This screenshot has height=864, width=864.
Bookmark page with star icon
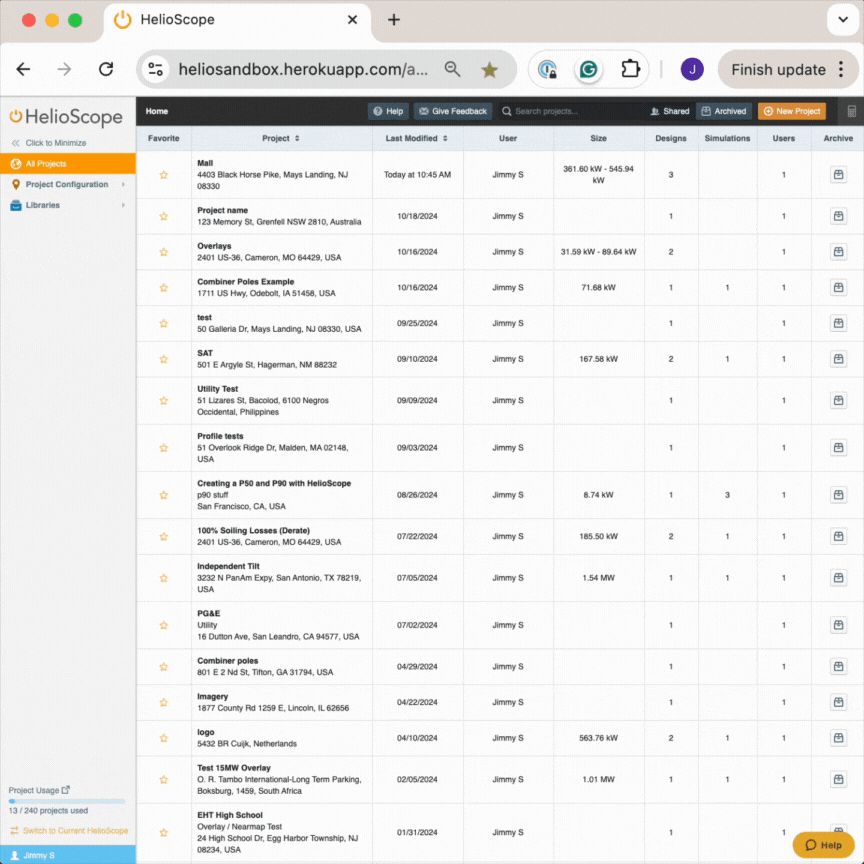click(489, 69)
